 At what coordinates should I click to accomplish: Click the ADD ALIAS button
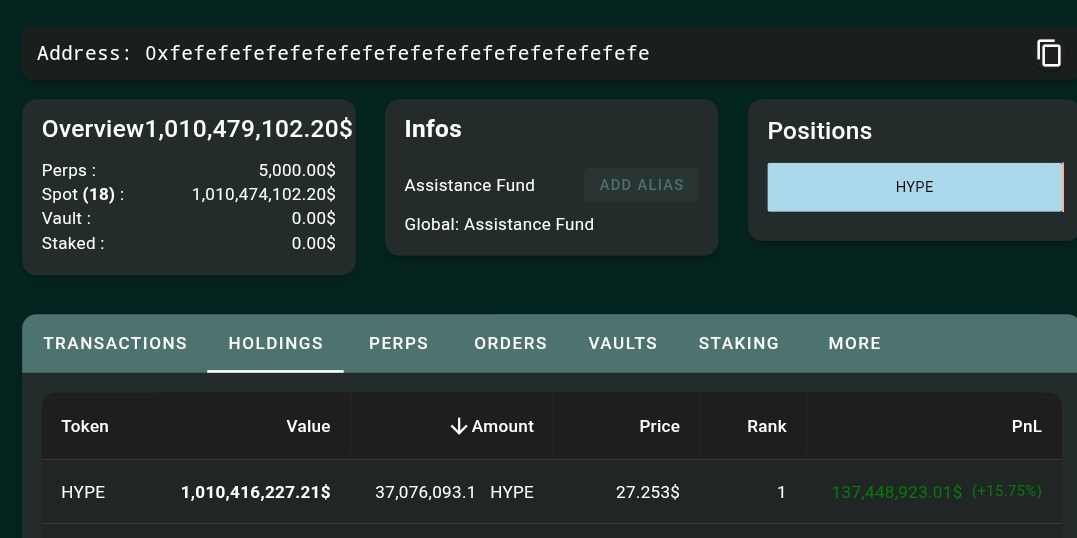(x=642, y=185)
